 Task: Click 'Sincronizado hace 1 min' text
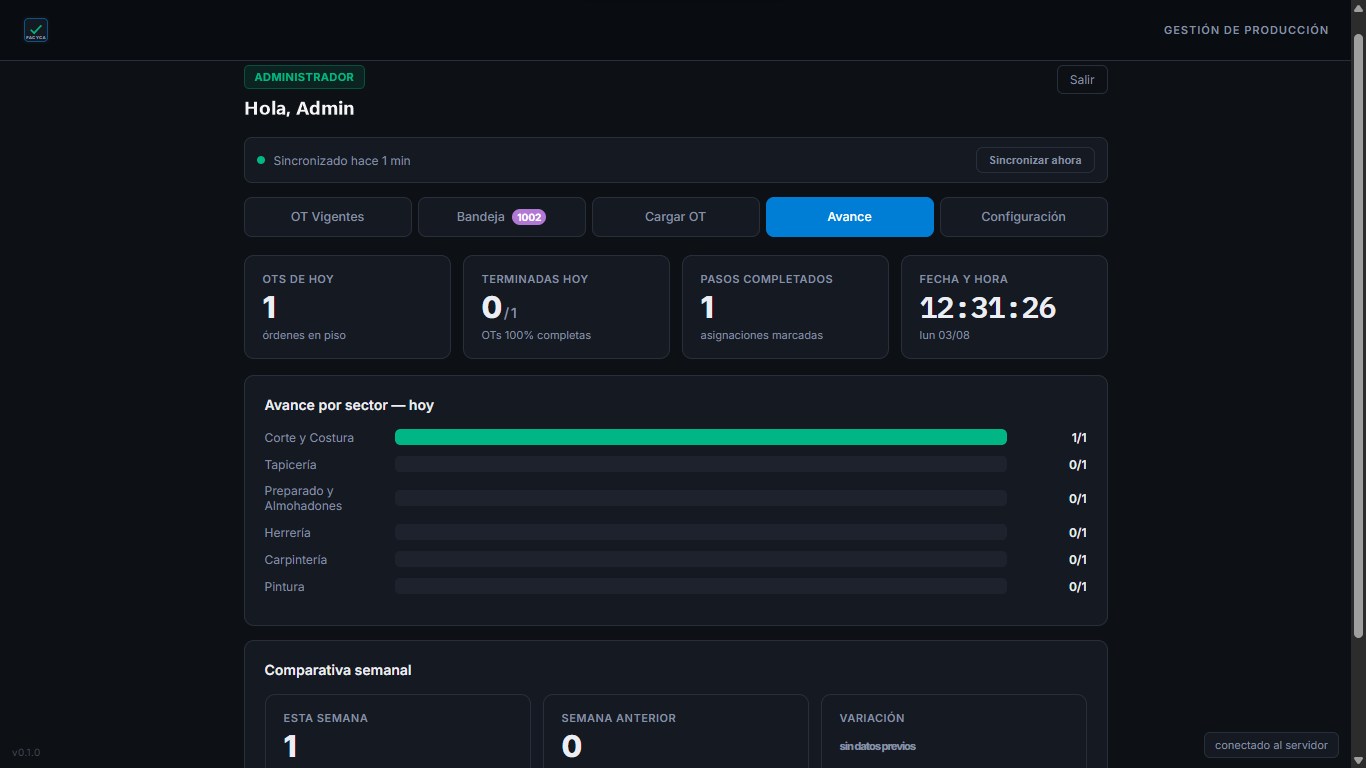342,160
